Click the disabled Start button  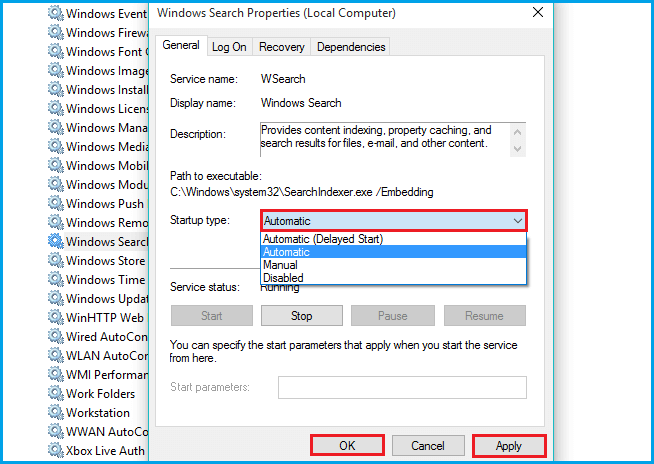[211, 316]
